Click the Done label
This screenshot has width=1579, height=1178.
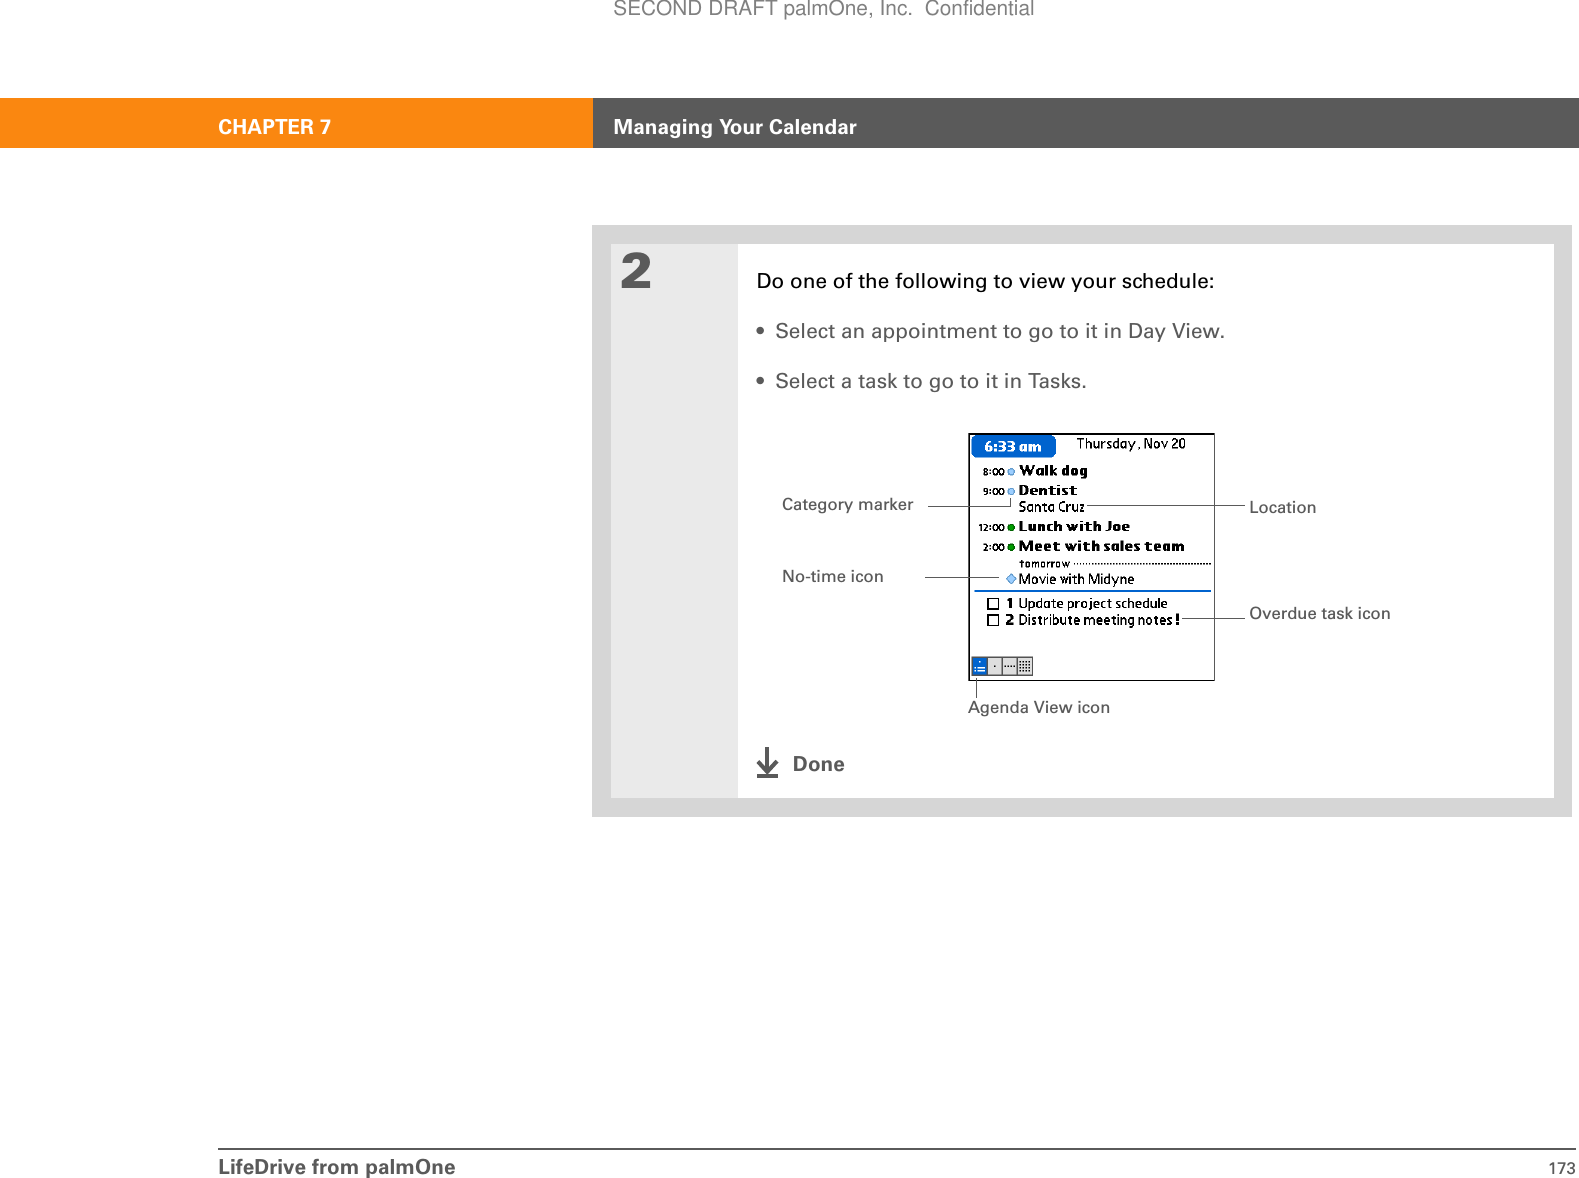coord(818,764)
